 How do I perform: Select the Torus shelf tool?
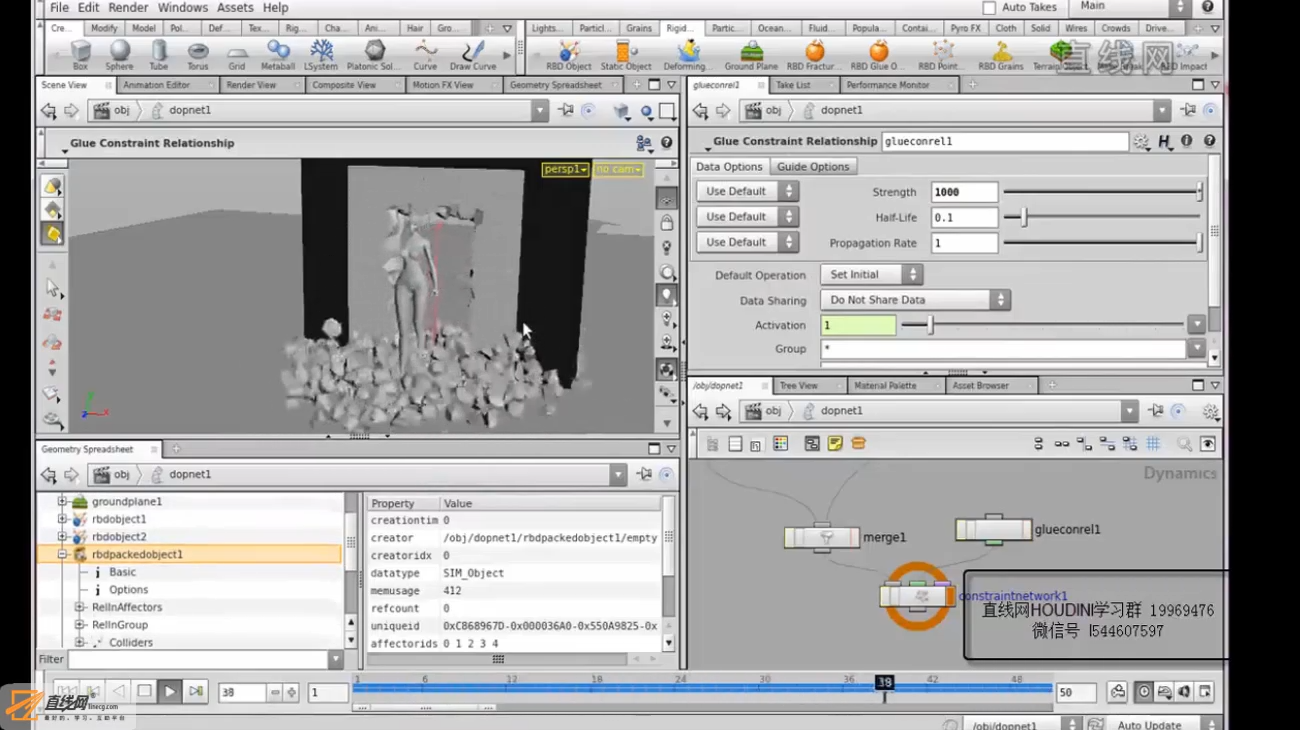pos(198,55)
